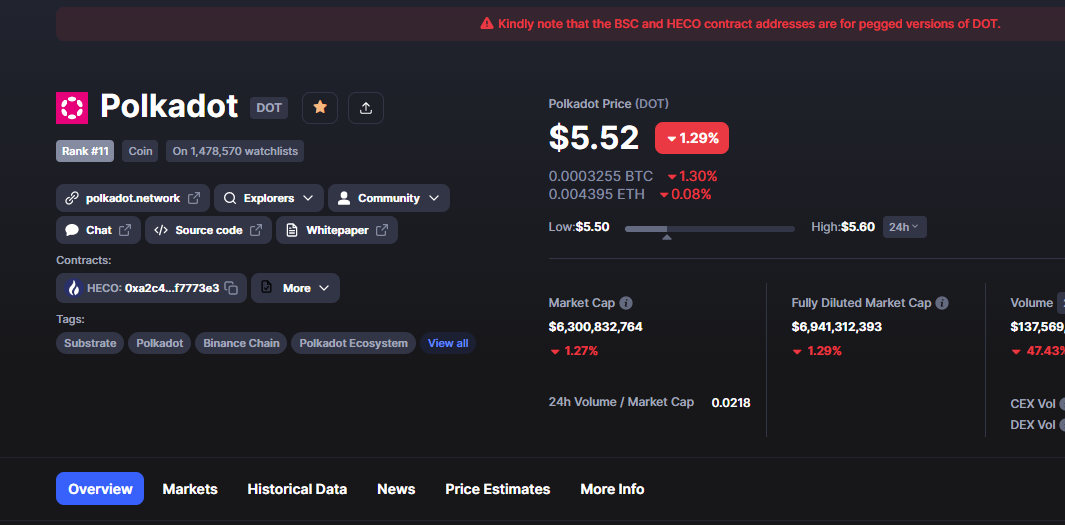Image resolution: width=1065 pixels, height=525 pixels.
Task: Click the share upload icon button
Action: tap(365, 108)
